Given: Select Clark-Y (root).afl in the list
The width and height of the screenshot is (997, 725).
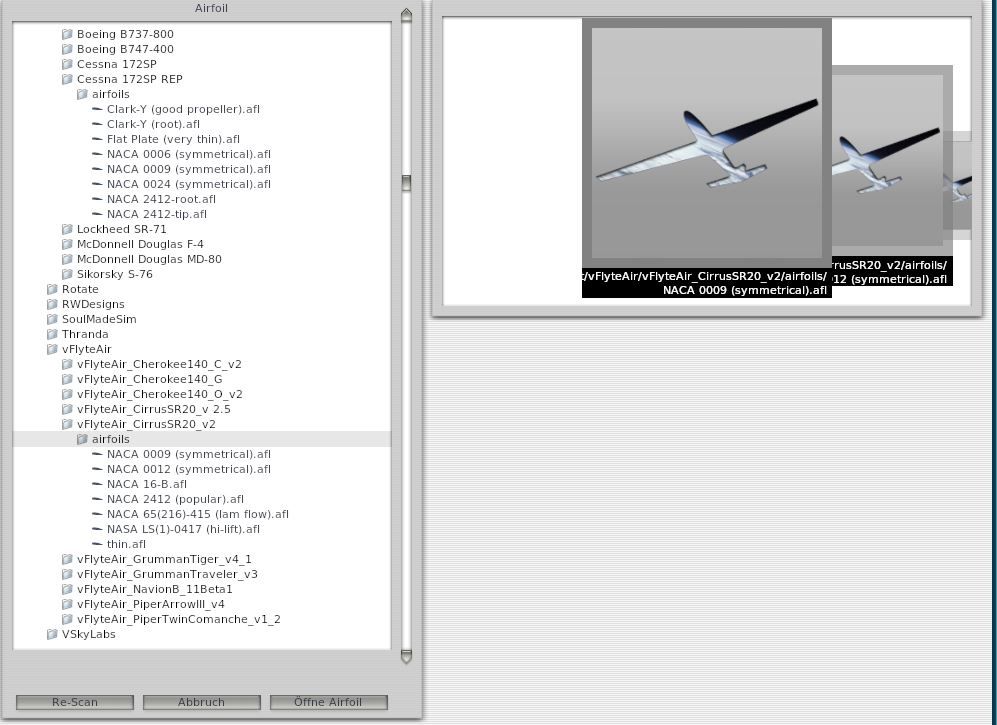Looking at the screenshot, I should pos(153,124).
